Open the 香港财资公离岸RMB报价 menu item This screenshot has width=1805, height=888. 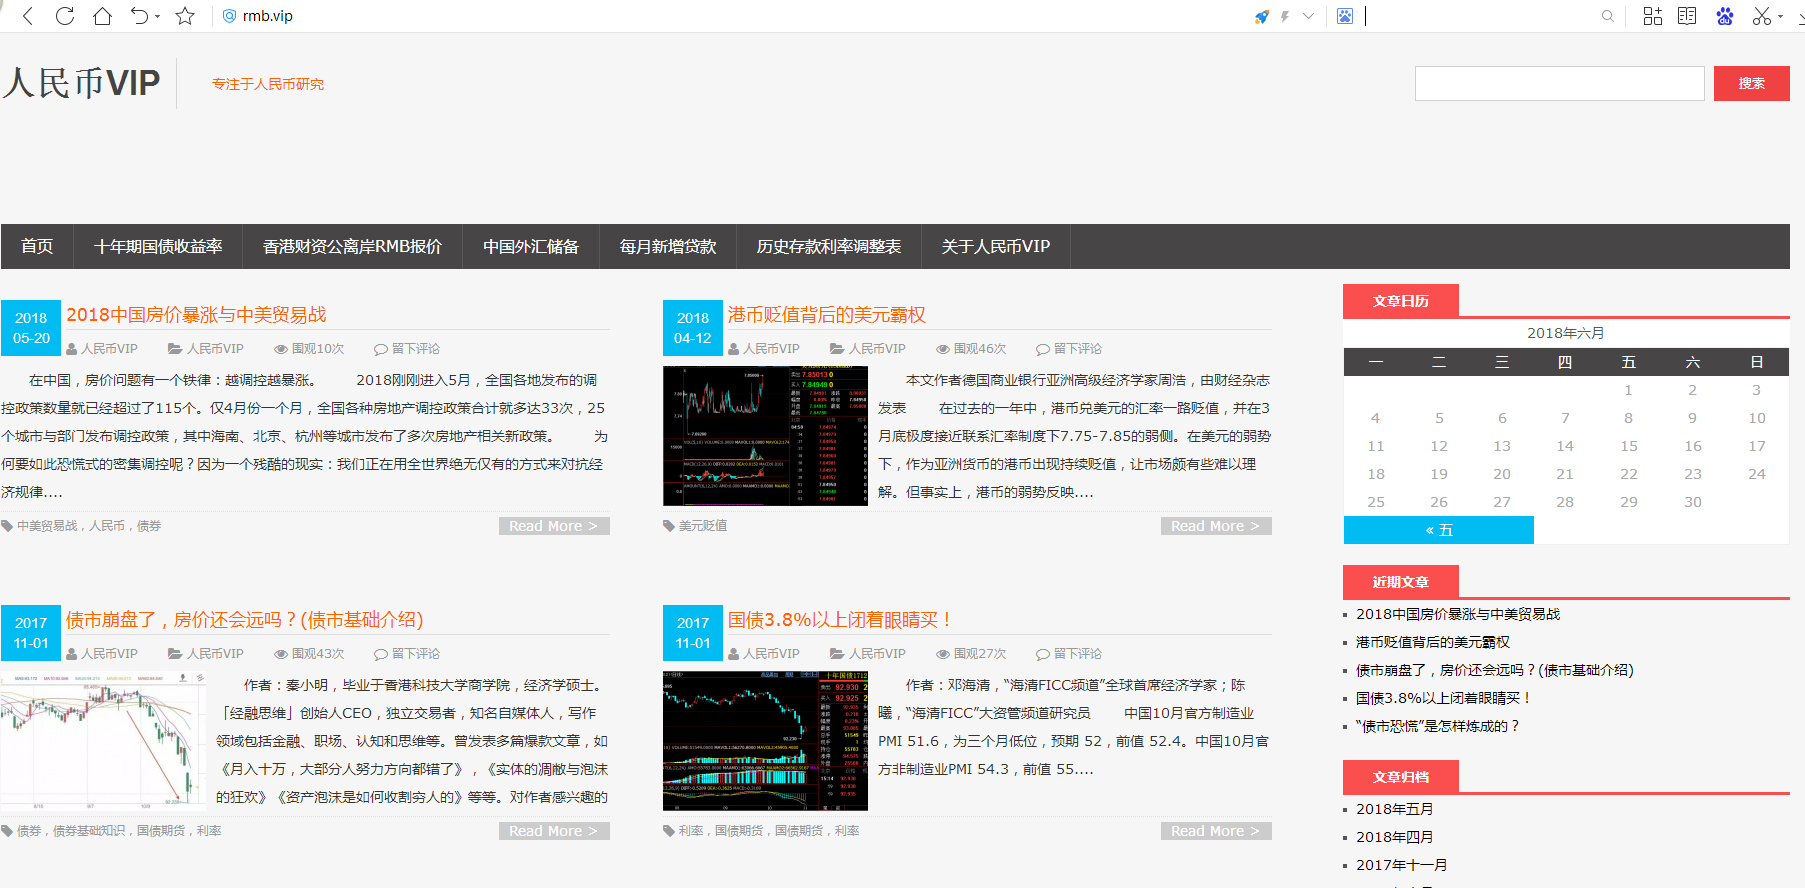tap(352, 246)
